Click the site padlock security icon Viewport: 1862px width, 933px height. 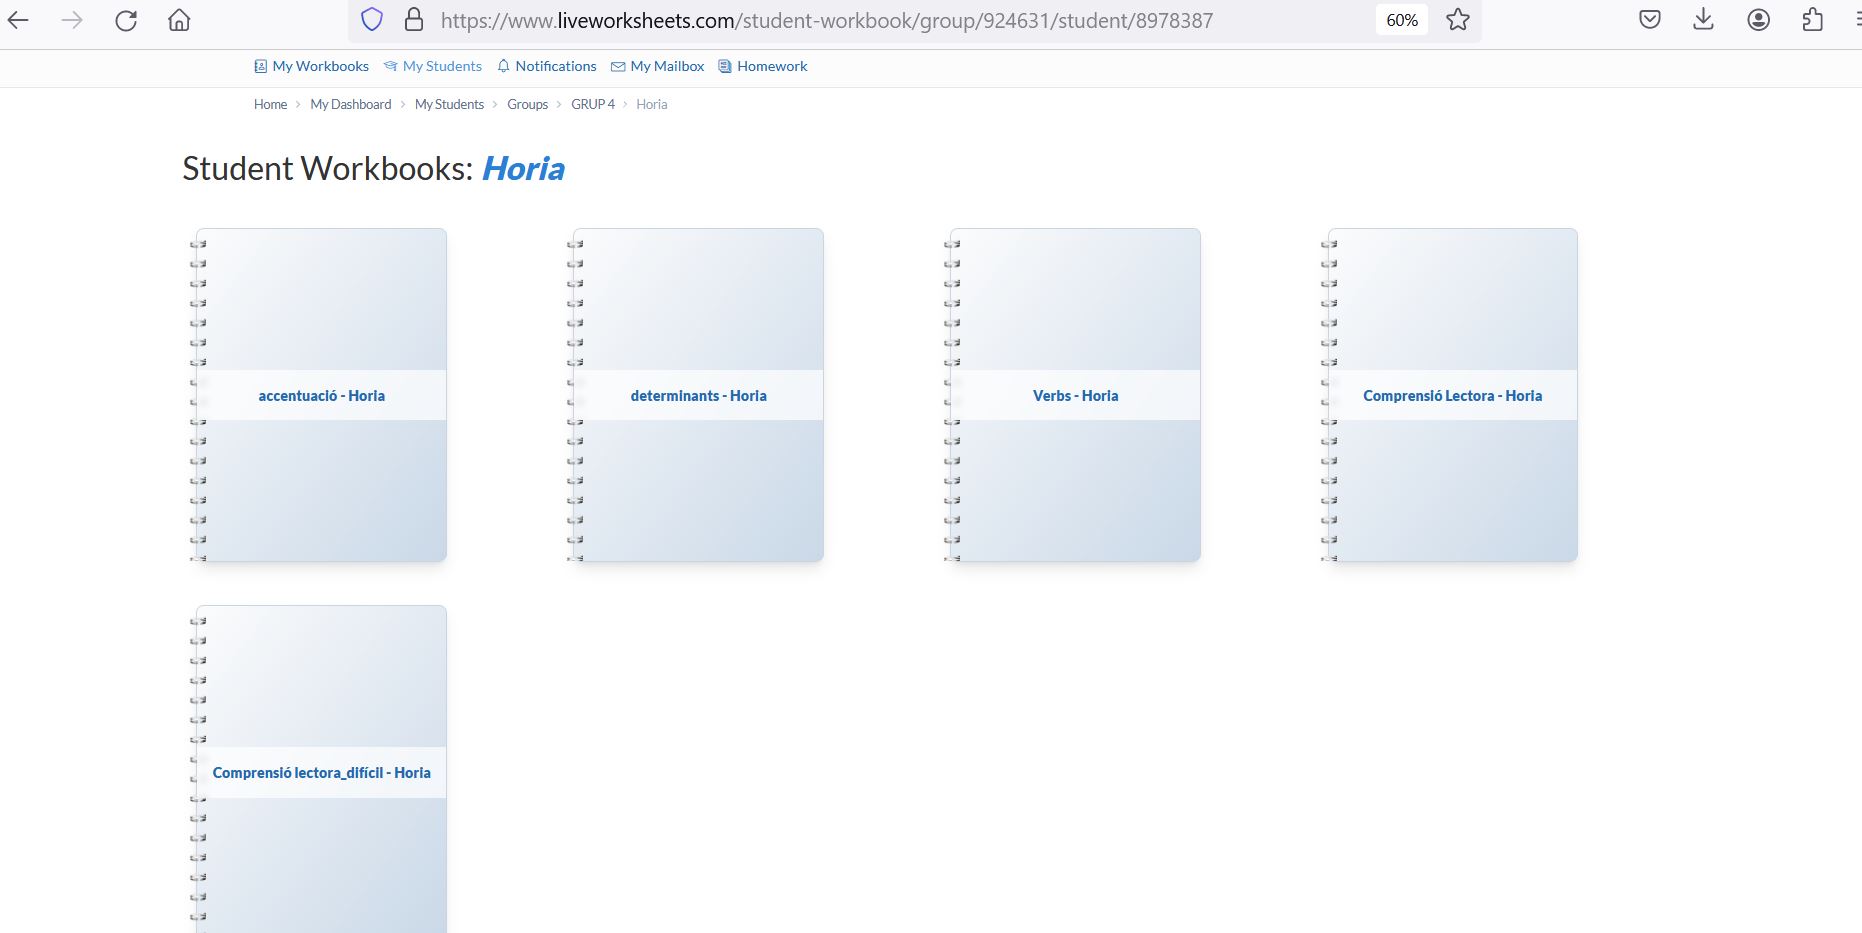[414, 20]
